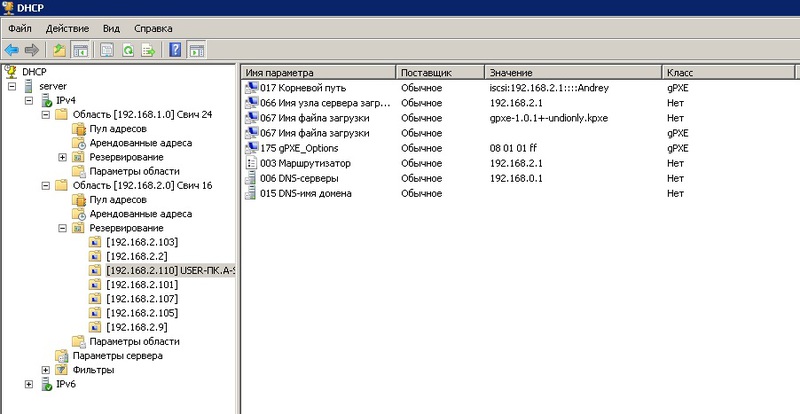Click the Export list toolbar icon

[x=148, y=50]
